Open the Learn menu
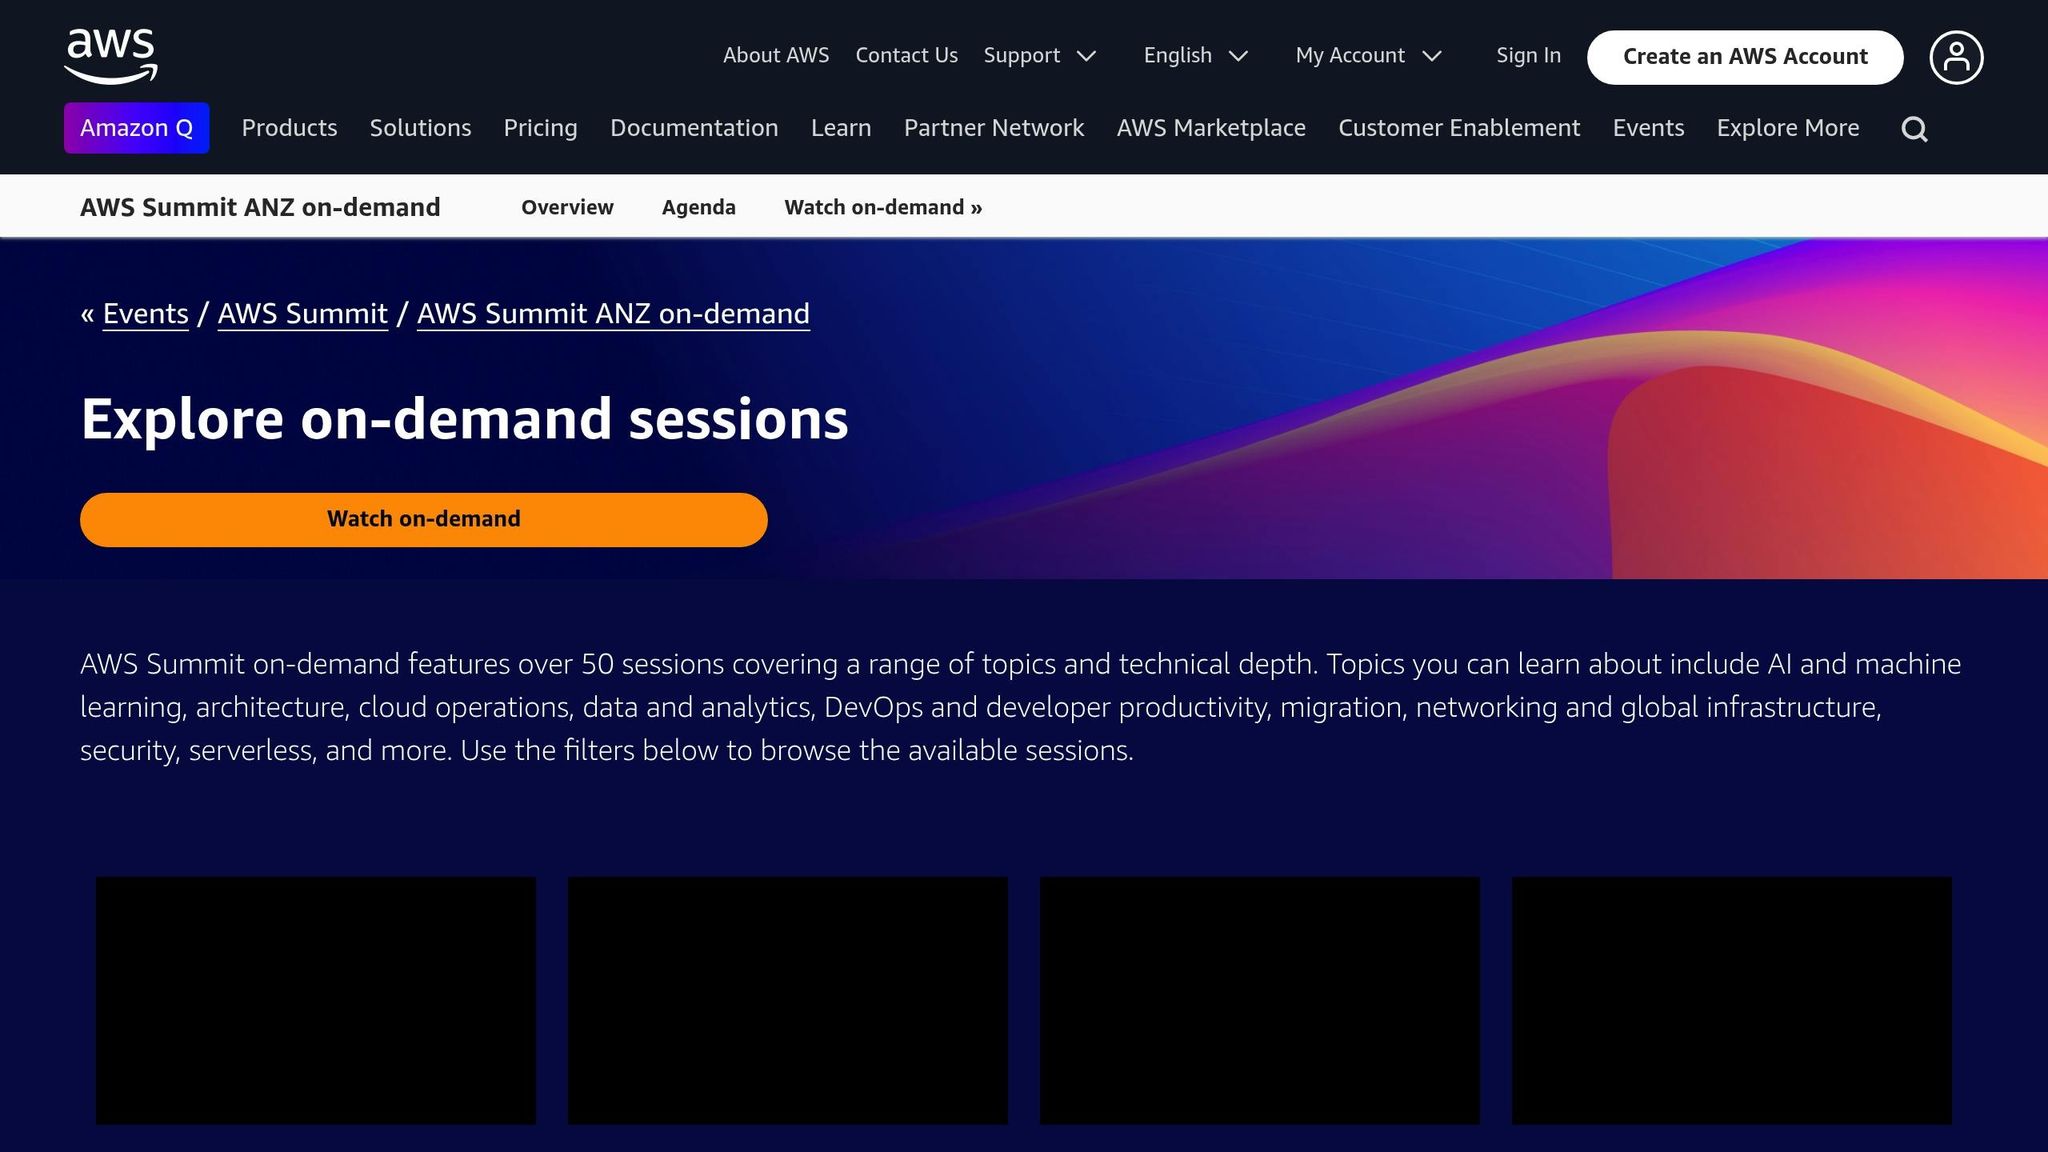This screenshot has height=1152, width=2048. pyautogui.click(x=841, y=128)
